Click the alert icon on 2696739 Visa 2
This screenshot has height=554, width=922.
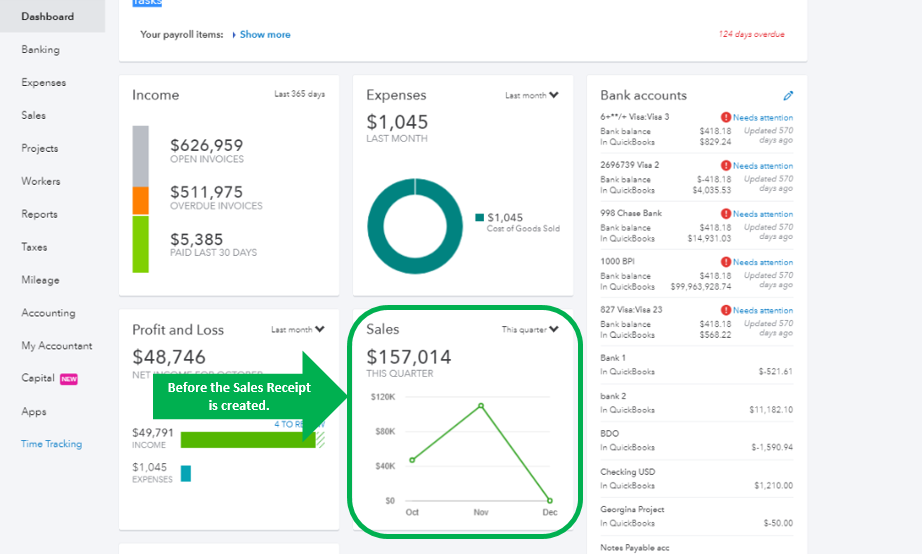726,165
